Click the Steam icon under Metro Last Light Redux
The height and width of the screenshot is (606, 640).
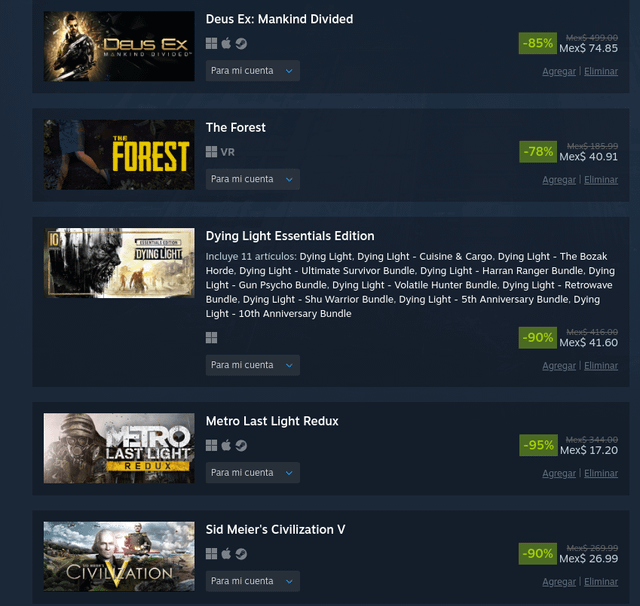(x=241, y=446)
